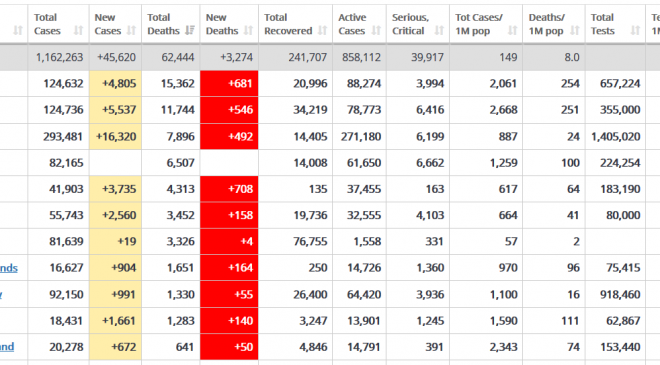Select the Total Deaths header text

pos(163,24)
